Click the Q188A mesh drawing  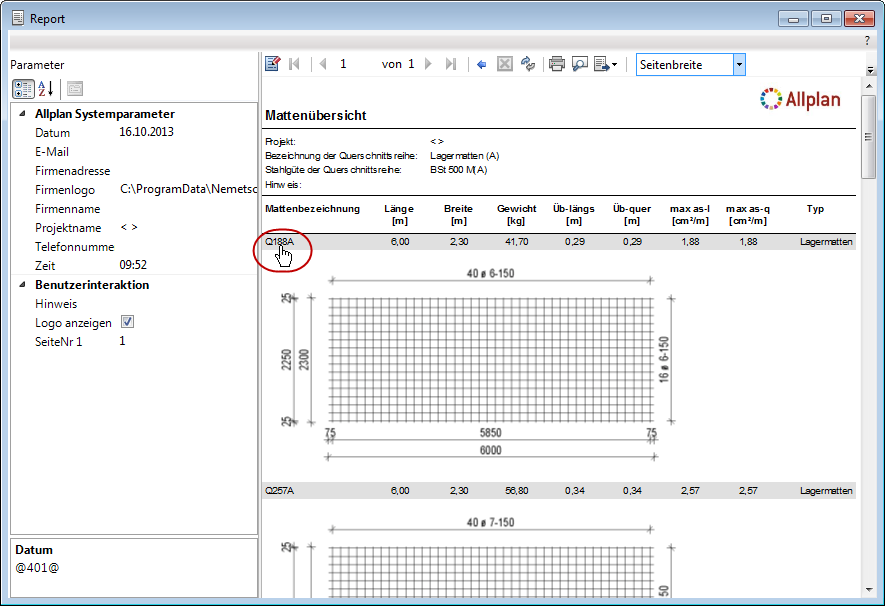[490, 360]
